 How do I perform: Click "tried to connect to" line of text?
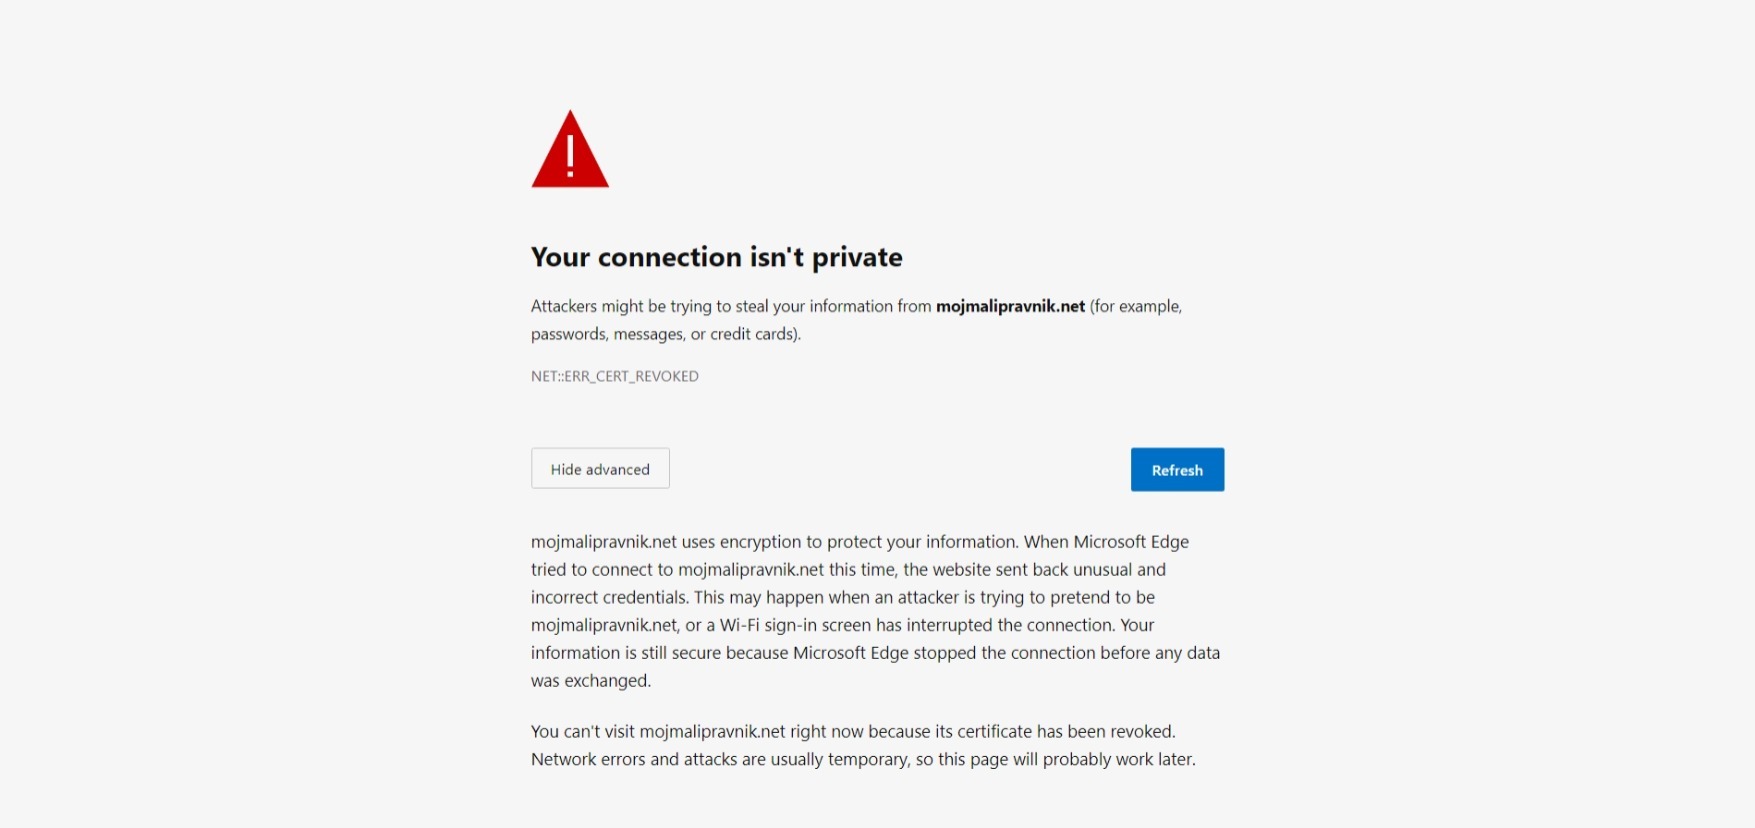pos(602,570)
